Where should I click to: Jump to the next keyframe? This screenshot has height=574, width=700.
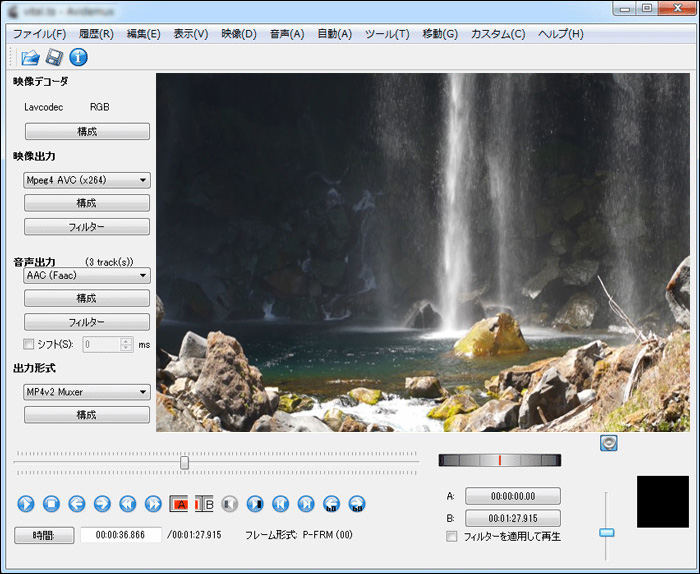[153, 504]
